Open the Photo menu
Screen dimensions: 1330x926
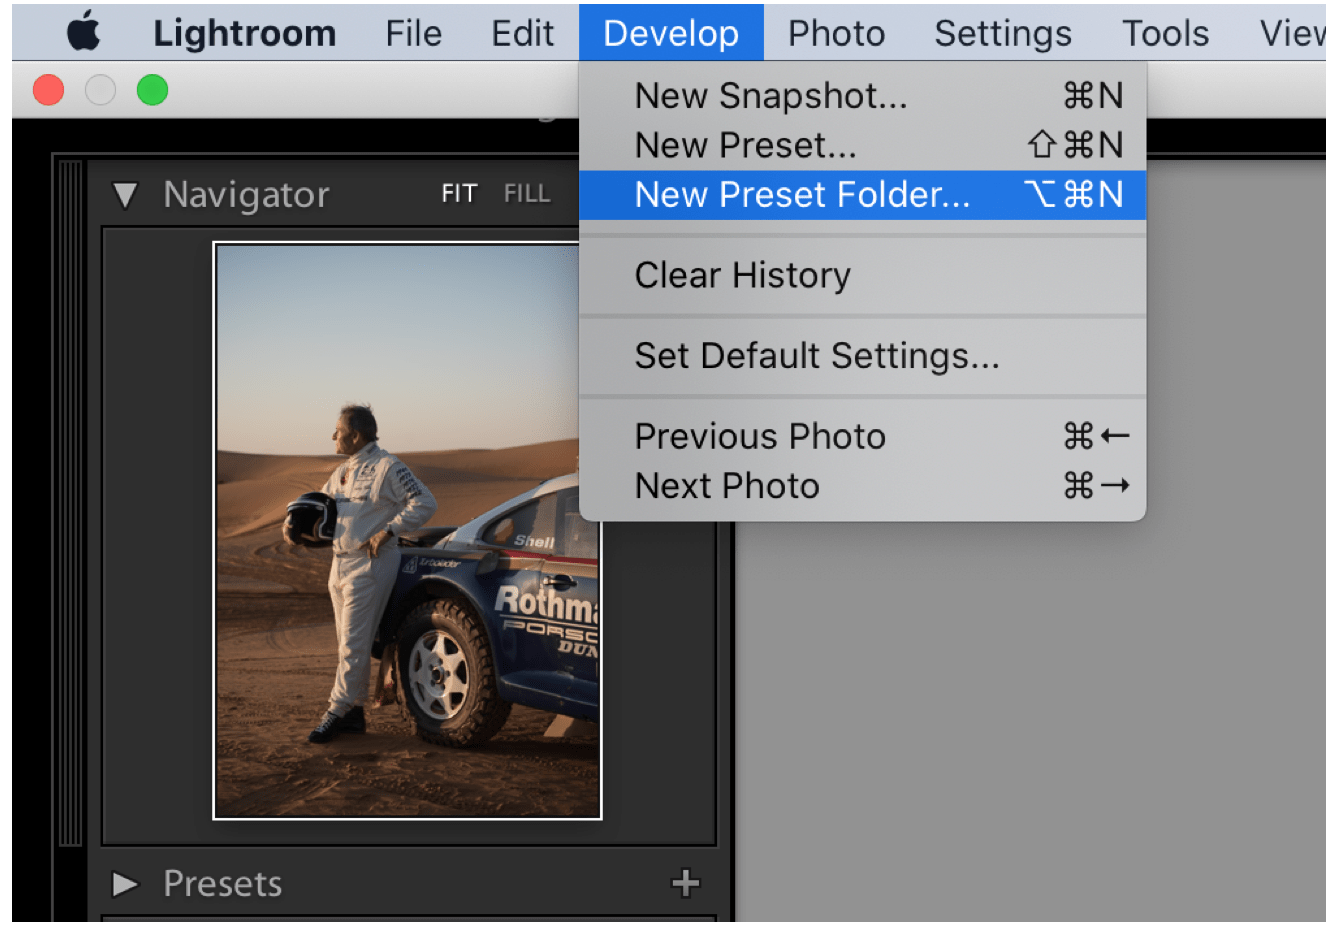(x=836, y=34)
